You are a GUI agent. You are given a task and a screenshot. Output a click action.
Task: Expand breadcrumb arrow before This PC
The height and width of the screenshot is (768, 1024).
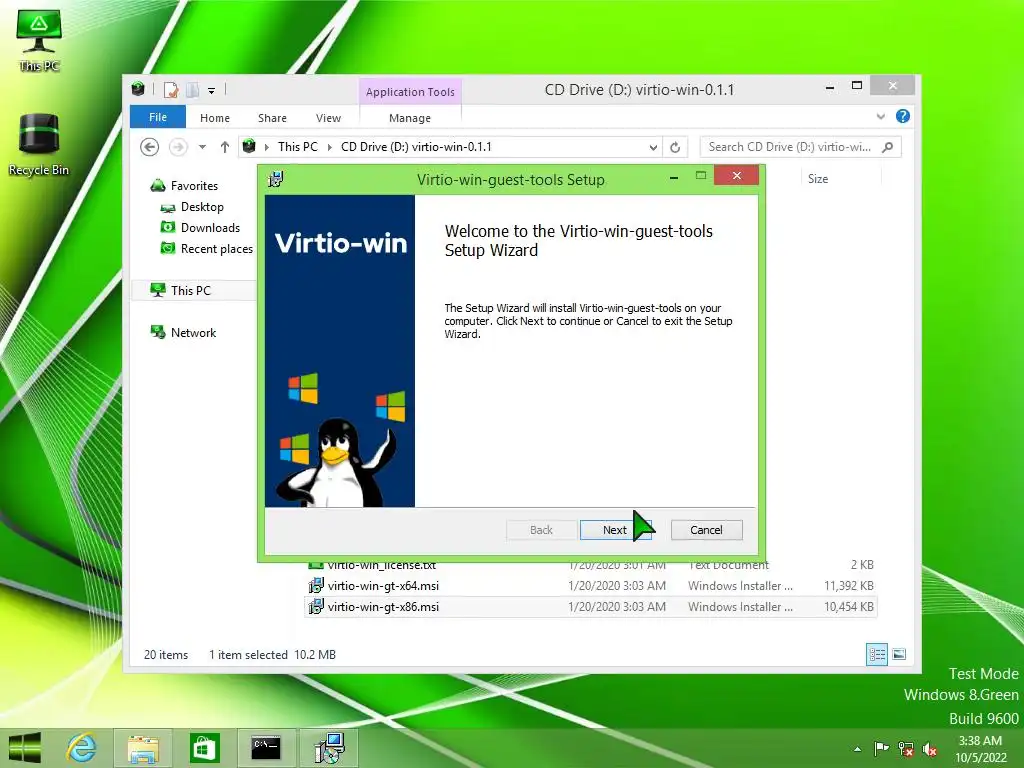tap(266, 147)
